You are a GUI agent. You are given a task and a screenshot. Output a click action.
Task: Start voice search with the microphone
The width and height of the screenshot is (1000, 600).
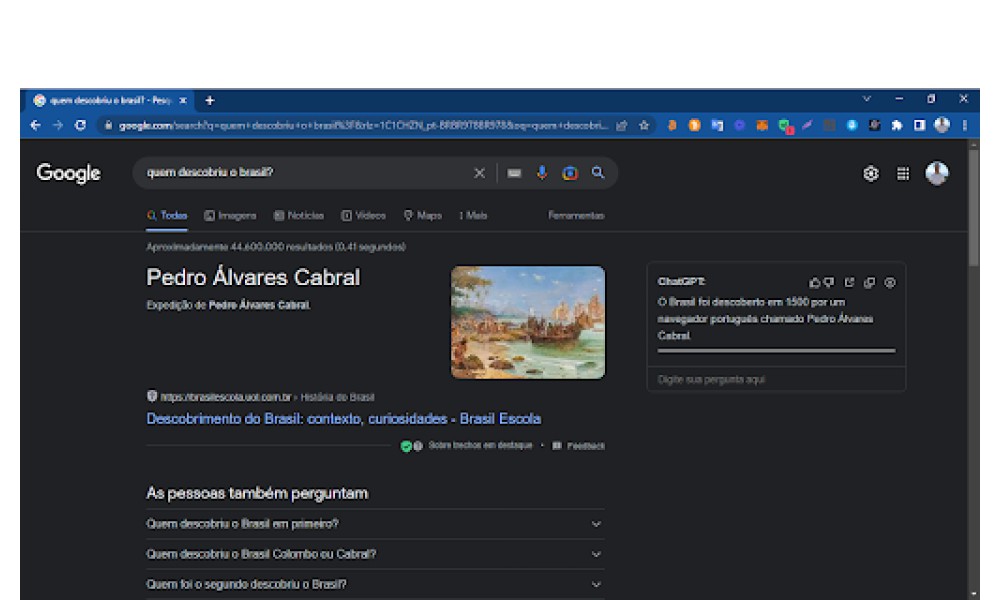tap(542, 173)
